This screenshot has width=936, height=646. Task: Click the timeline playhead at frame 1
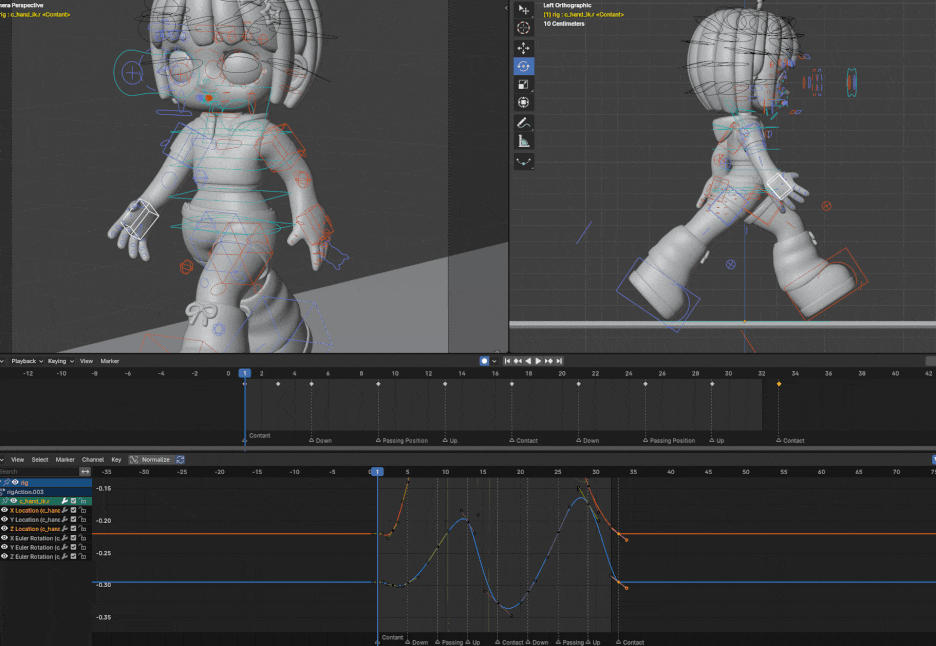[x=245, y=373]
